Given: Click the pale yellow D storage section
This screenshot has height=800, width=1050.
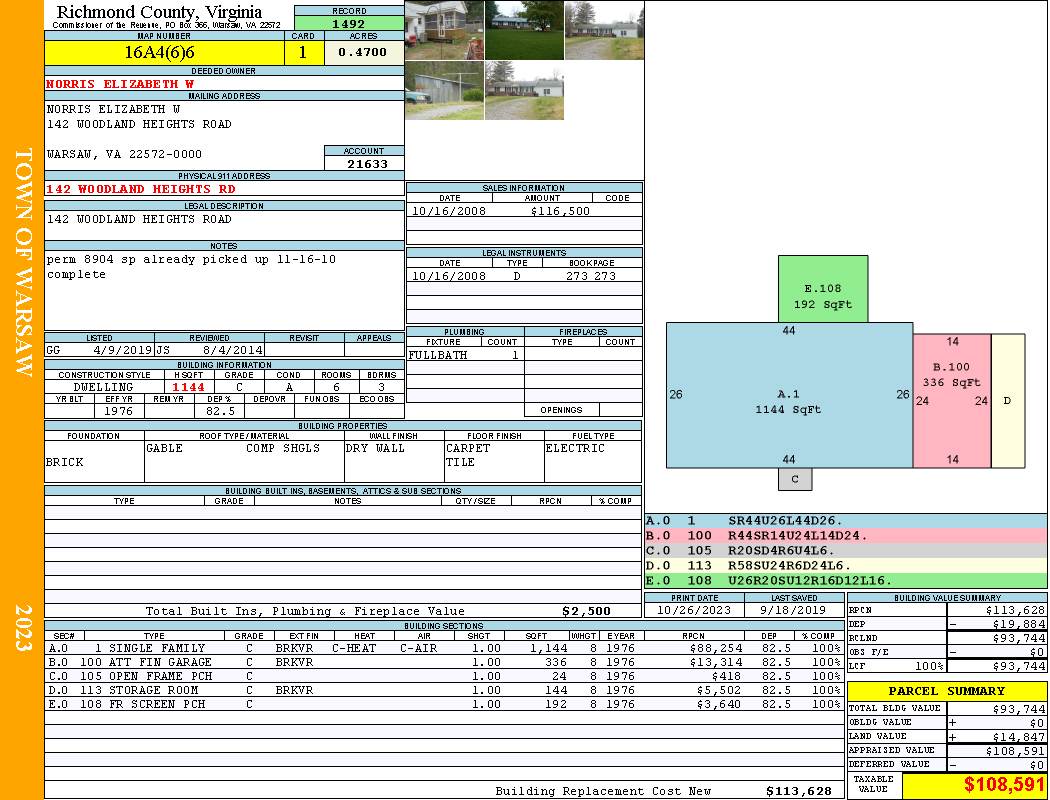Looking at the screenshot, I should coord(1007,400).
